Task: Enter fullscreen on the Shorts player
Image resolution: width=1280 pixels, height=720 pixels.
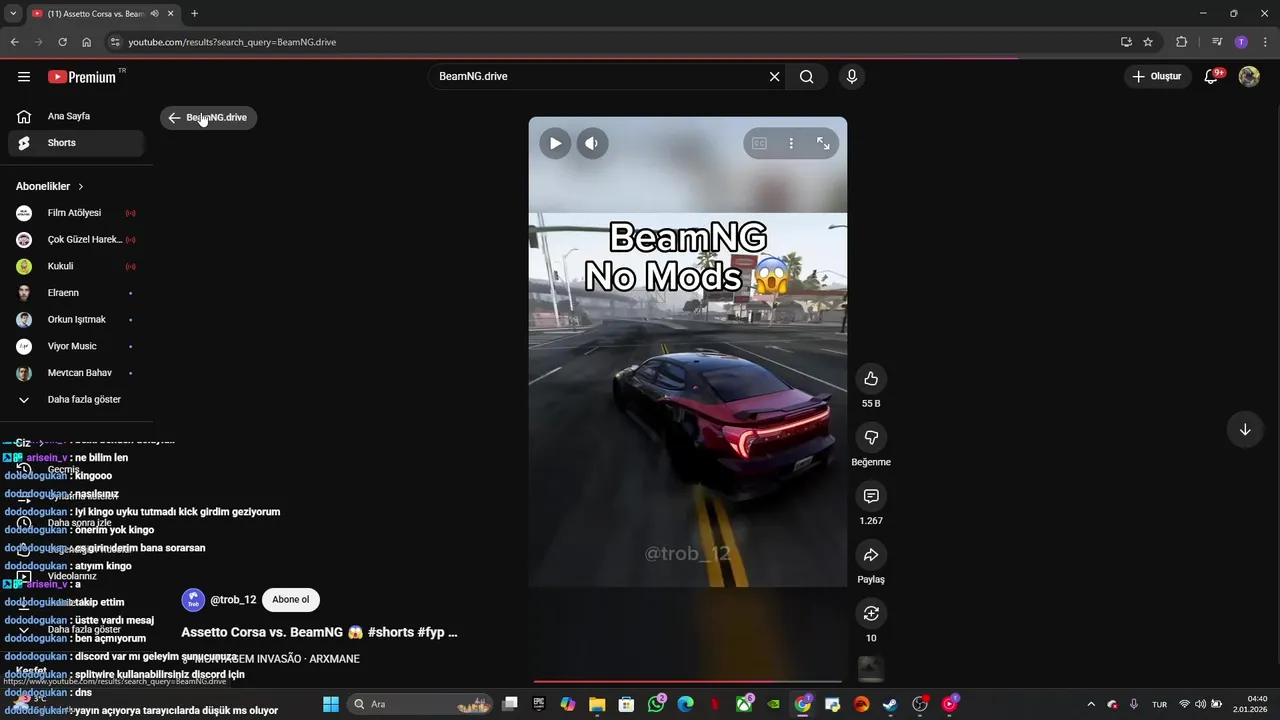Action: click(823, 143)
